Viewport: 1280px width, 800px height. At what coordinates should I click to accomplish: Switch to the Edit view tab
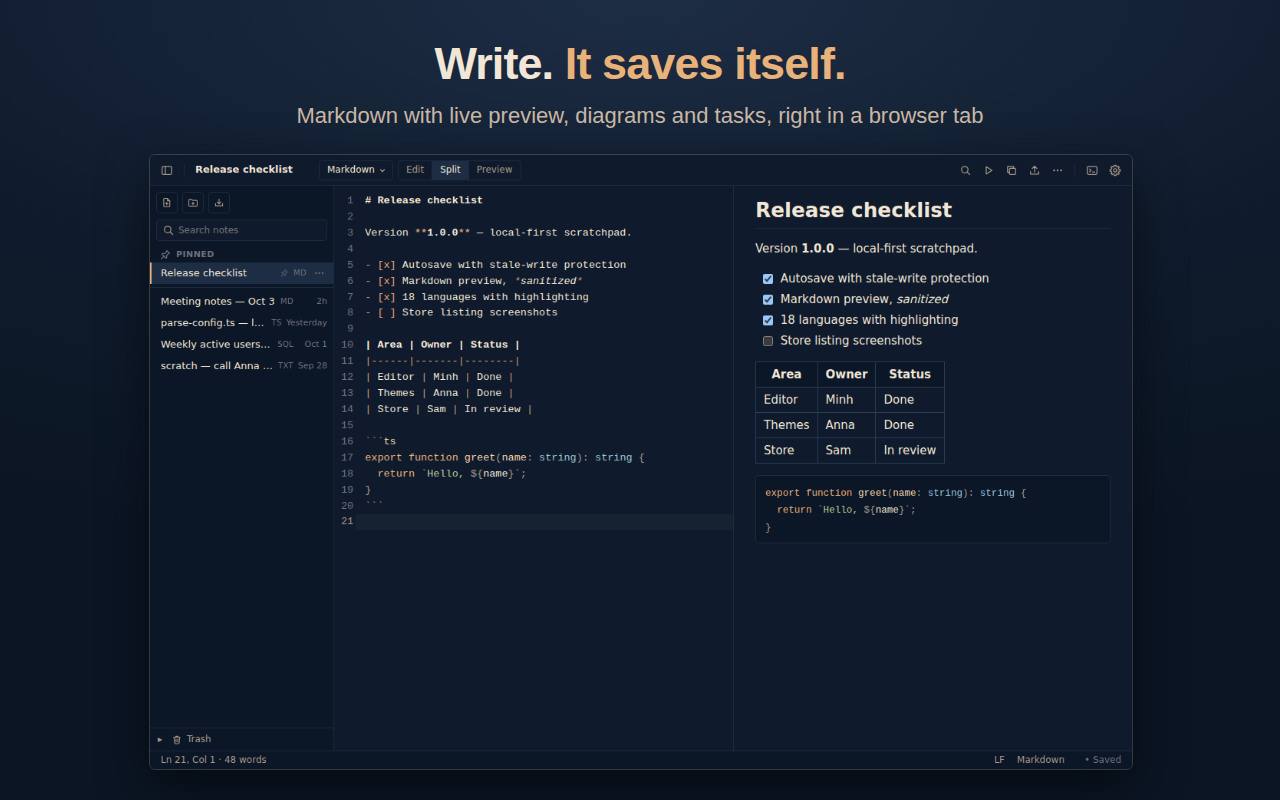(x=415, y=170)
